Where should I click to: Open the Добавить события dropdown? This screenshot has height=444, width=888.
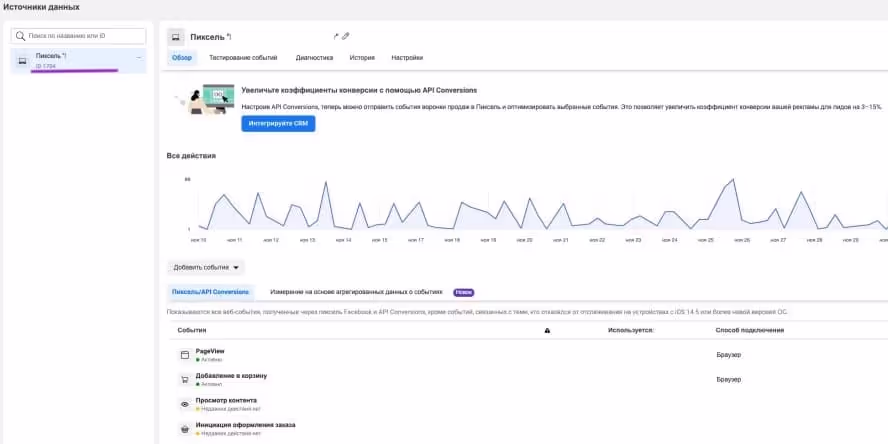click(206, 267)
